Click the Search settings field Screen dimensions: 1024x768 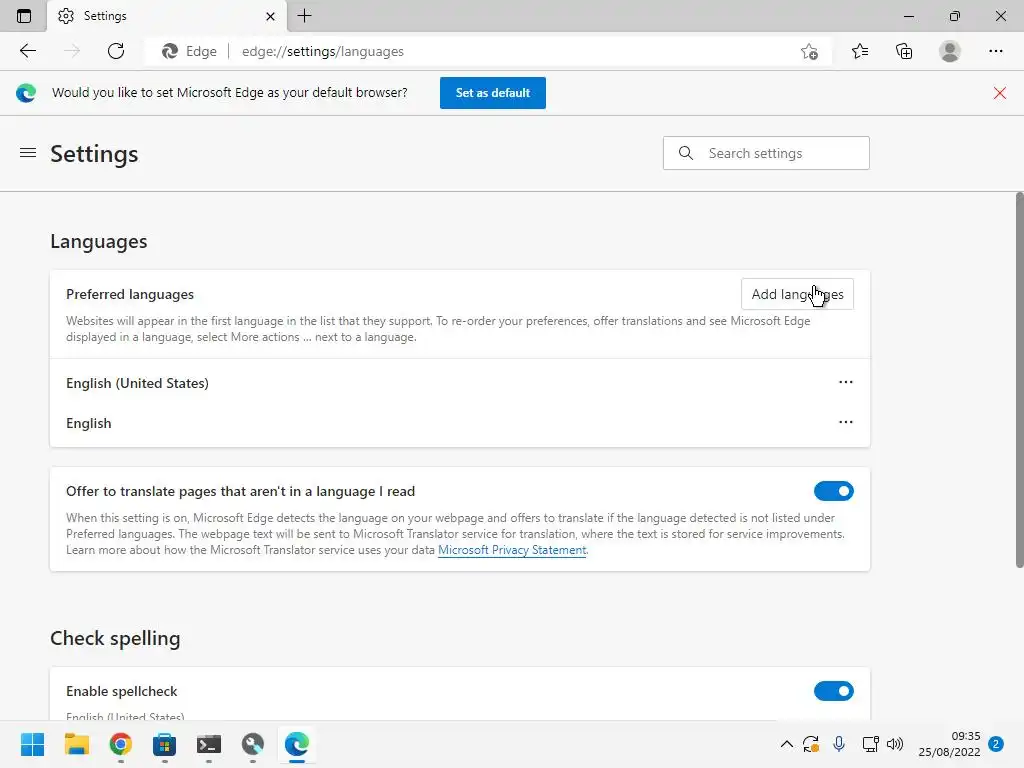click(x=766, y=153)
